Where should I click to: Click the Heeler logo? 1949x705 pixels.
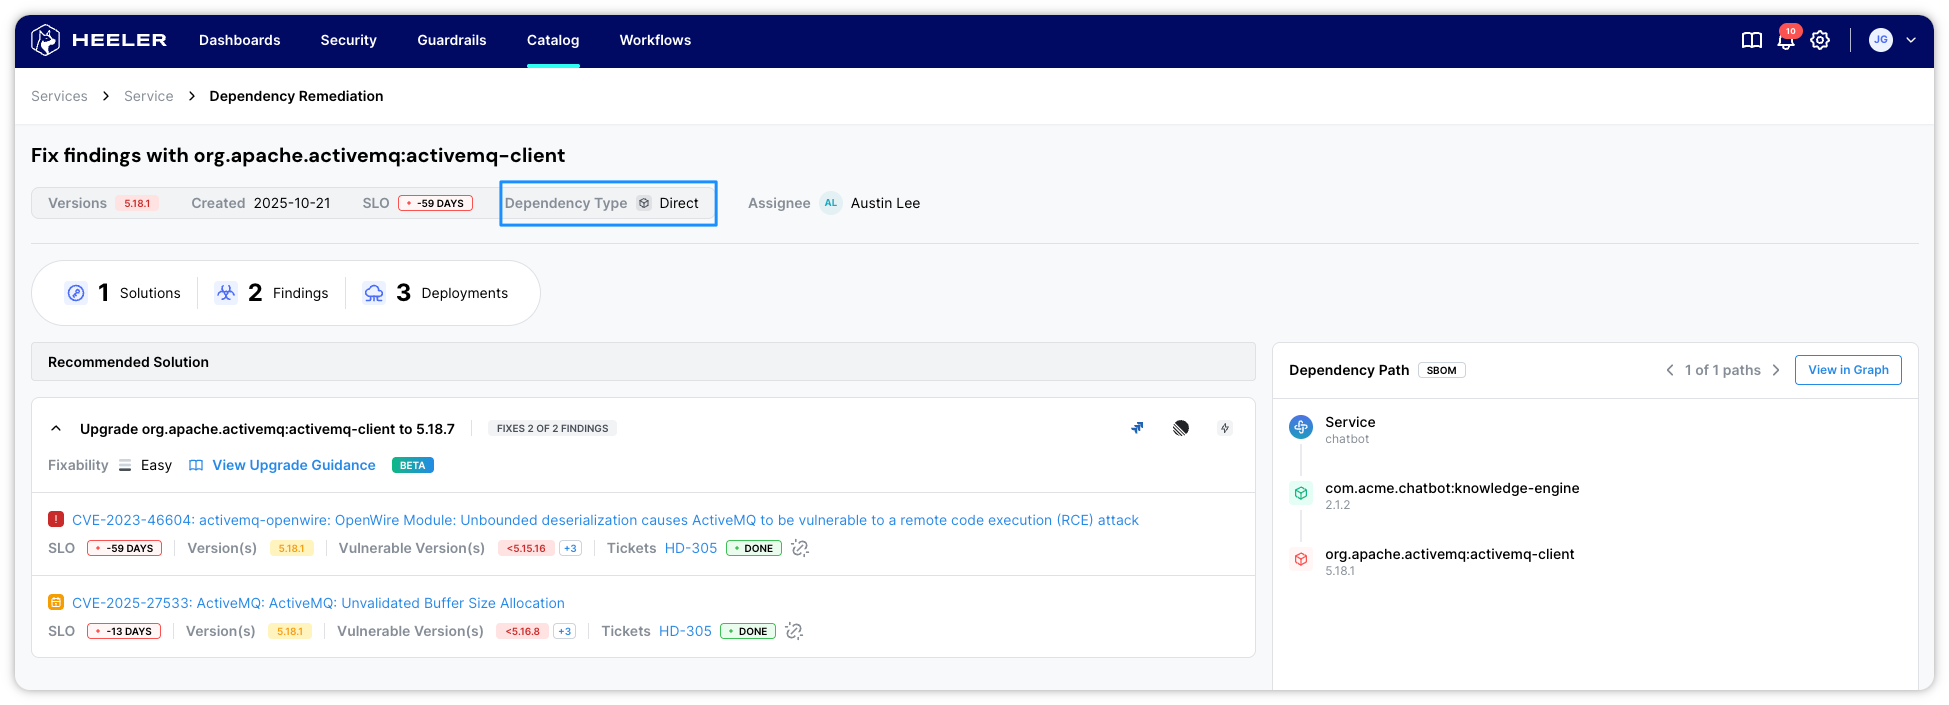pyautogui.click(x=99, y=40)
